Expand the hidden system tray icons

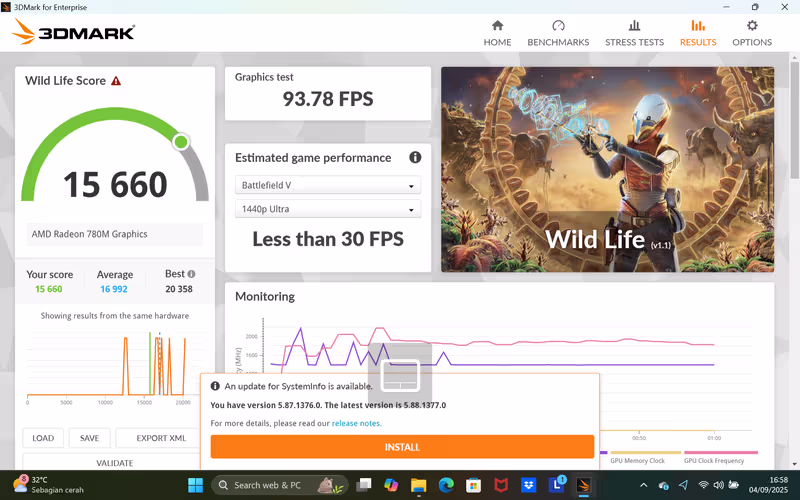click(643, 485)
